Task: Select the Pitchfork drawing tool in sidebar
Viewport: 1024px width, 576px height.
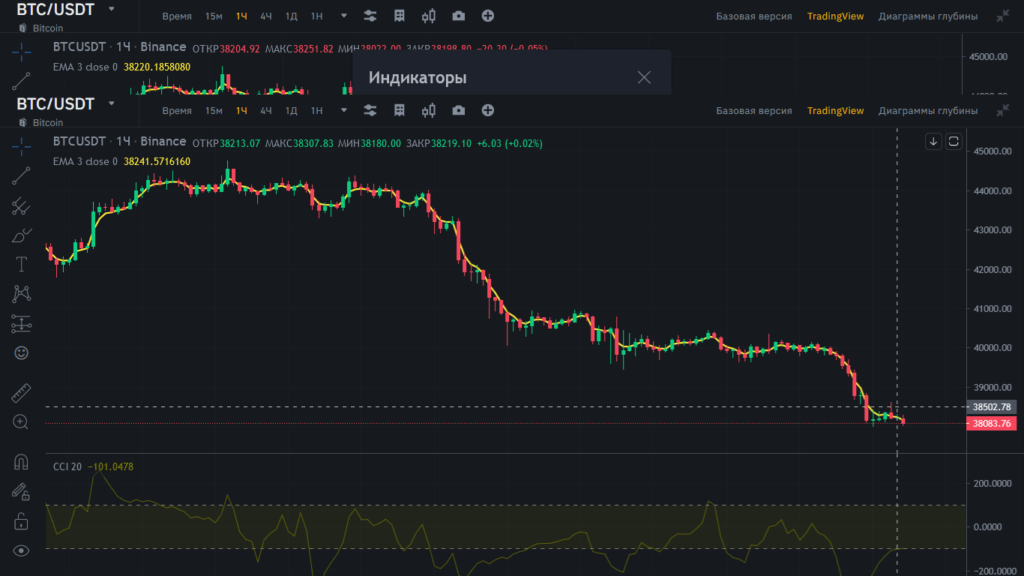Action: [20, 207]
